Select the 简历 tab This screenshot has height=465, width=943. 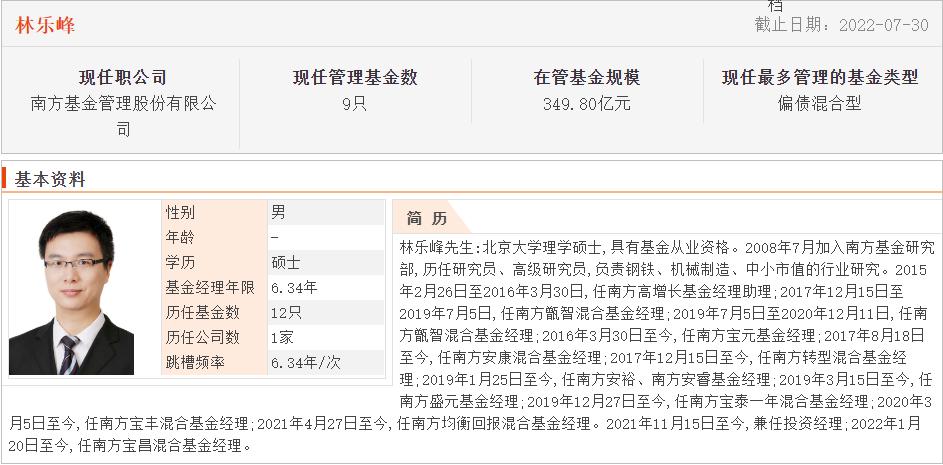(x=426, y=218)
